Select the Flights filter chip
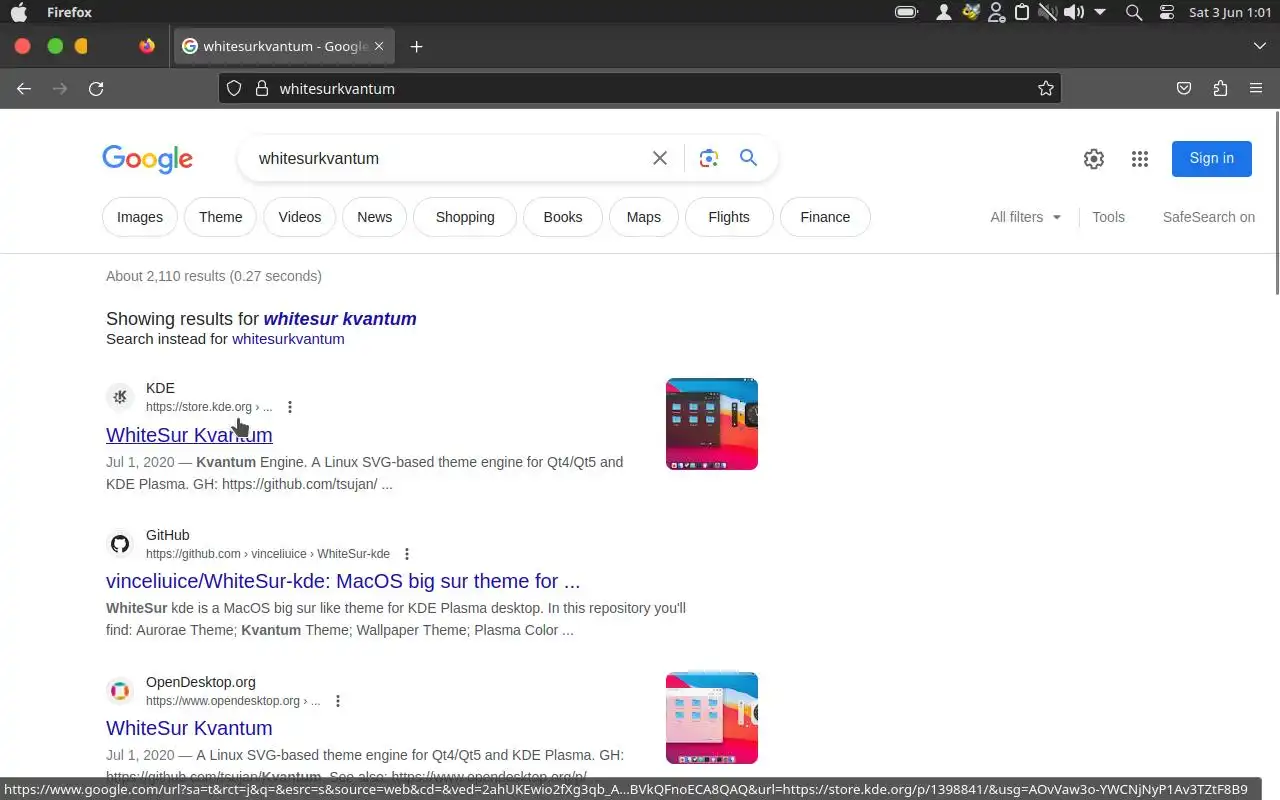Image resolution: width=1280 pixels, height=800 pixels. coord(729,217)
